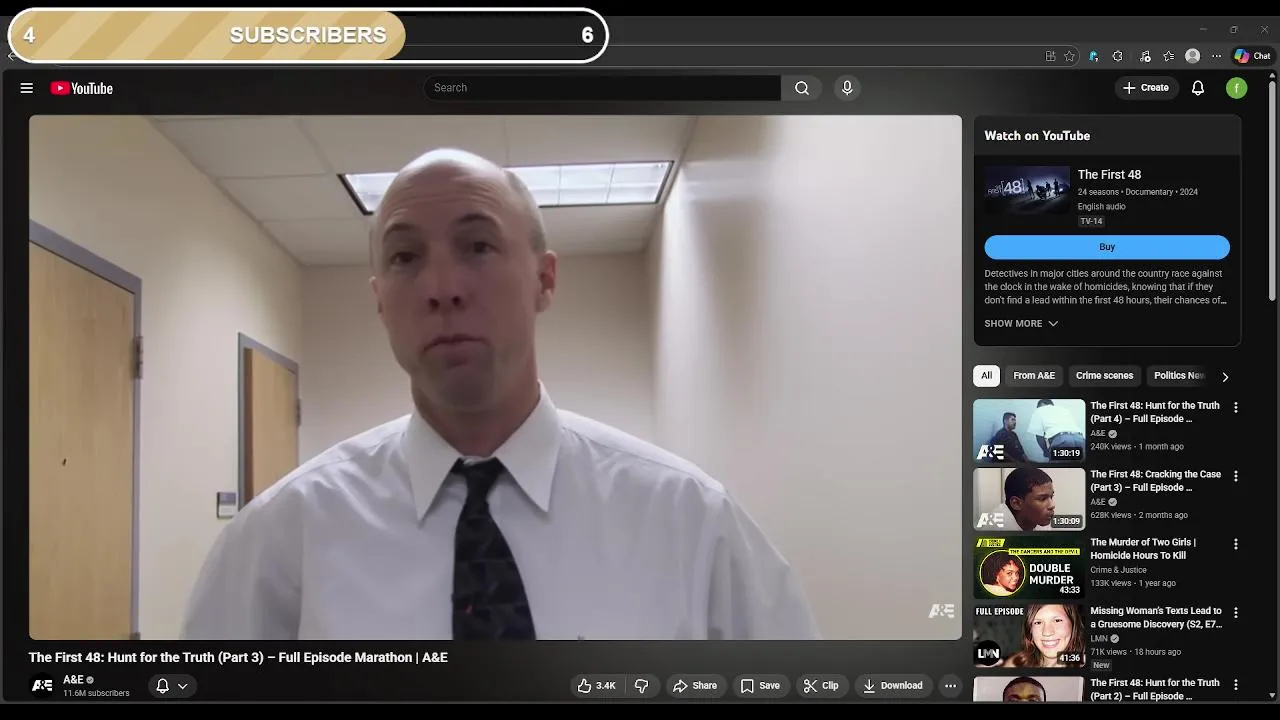Open browser settings and more menu
The image size is (1280, 720).
(x=1216, y=56)
